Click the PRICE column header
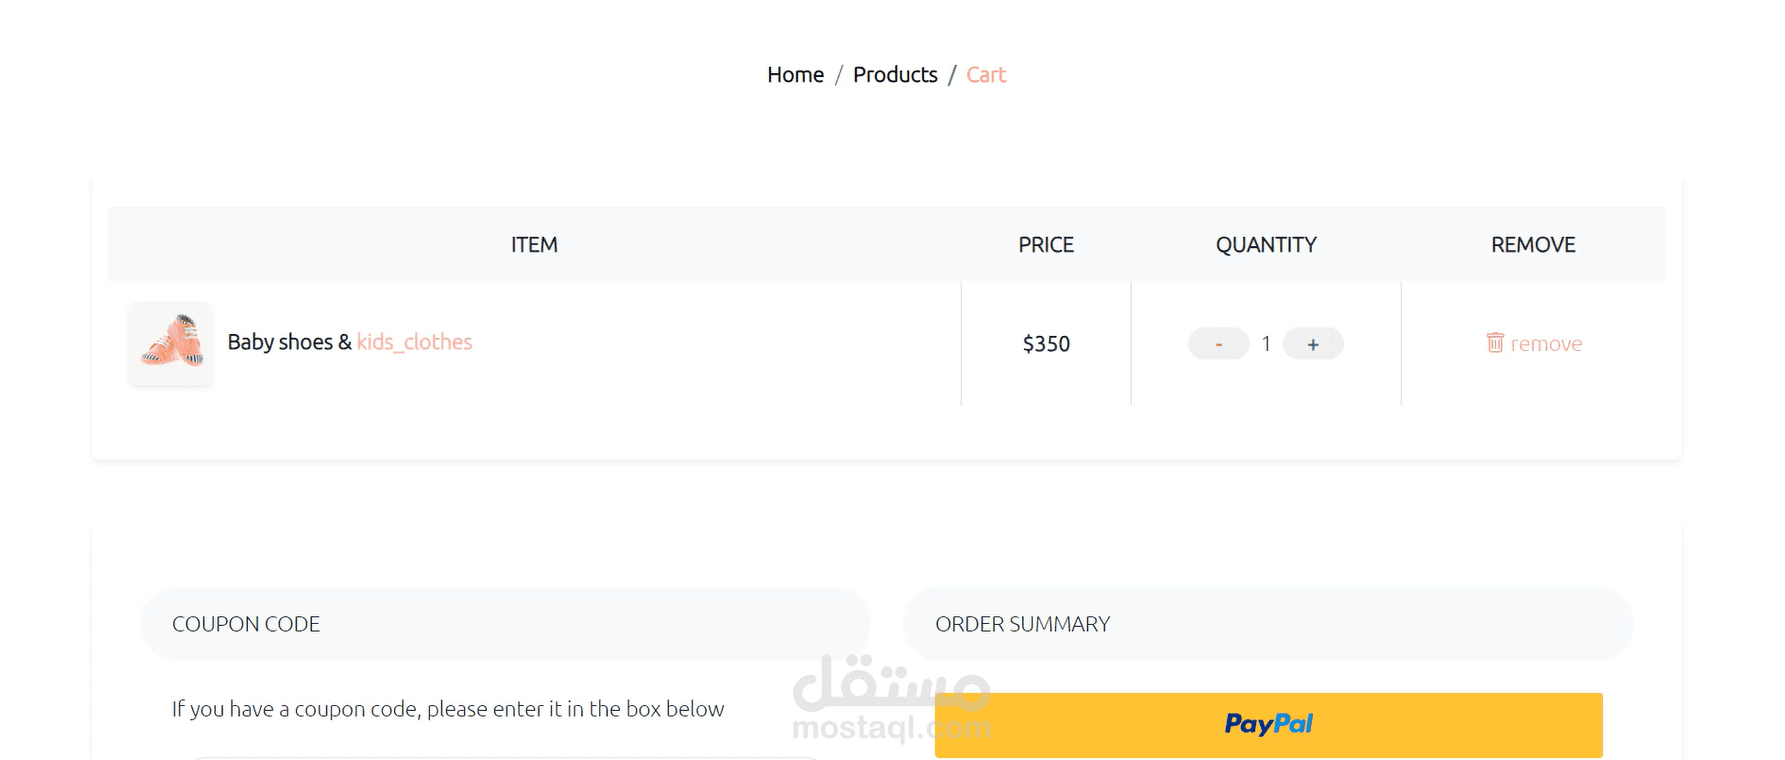Image resolution: width=1785 pixels, height=760 pixels. point(1046,245)
